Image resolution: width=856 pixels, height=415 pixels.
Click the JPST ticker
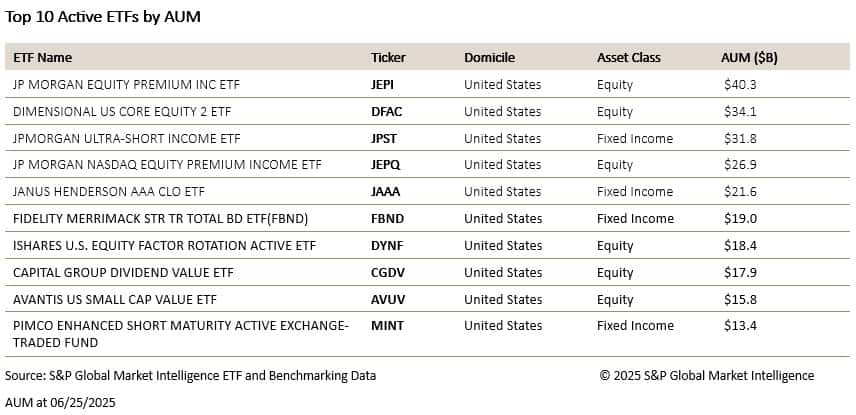(384, 139)
